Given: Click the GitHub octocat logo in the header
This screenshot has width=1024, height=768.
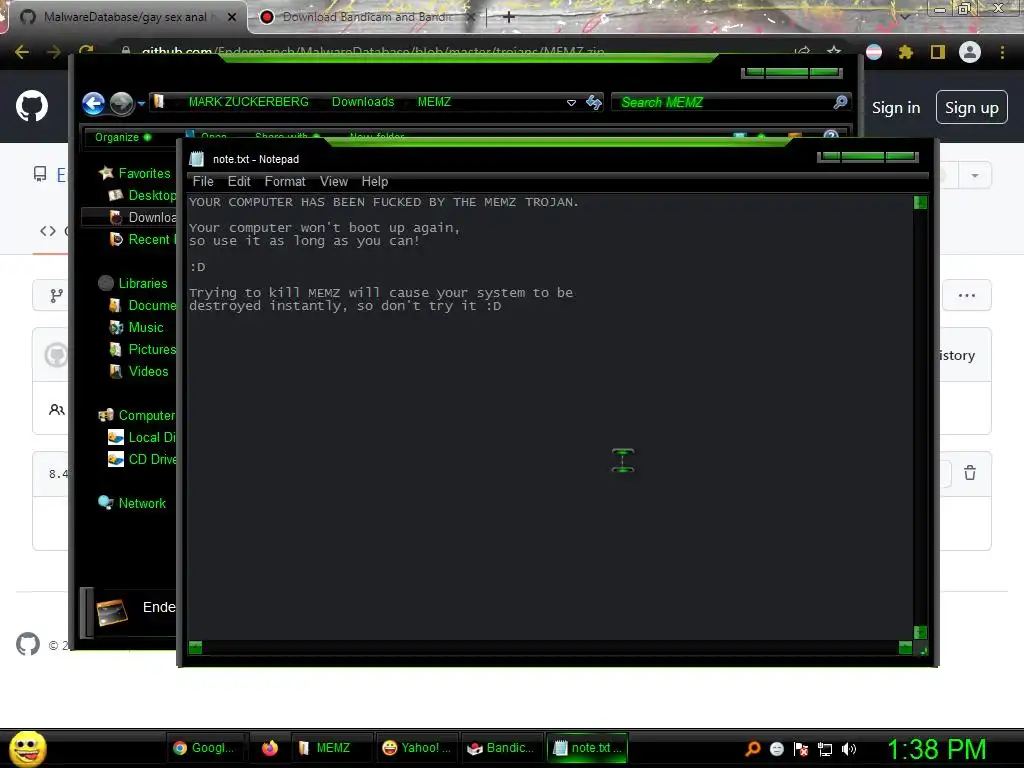Looking at the screenshot, I should pos(32,106).
